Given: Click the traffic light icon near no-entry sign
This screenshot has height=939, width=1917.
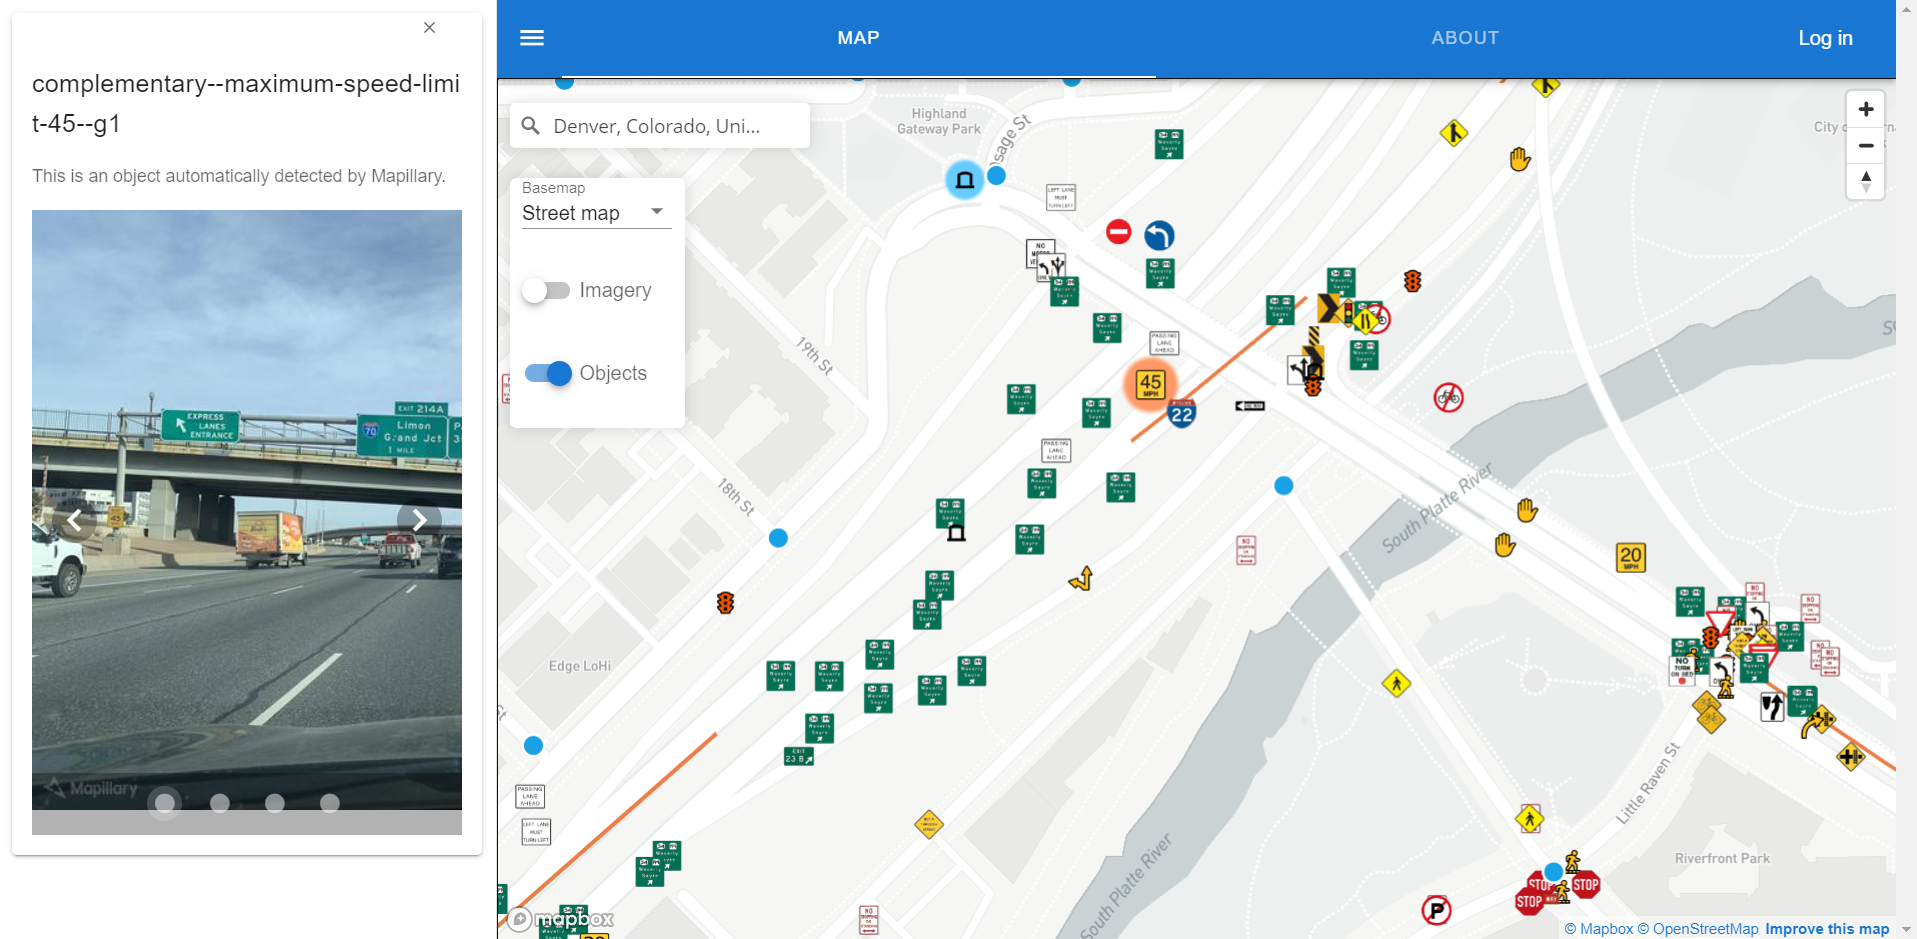Looking at the screenshot, I should coord(1412,281).
